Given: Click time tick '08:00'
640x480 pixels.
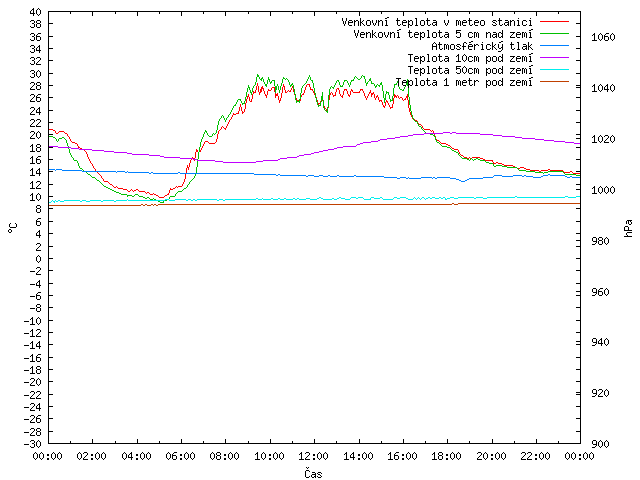Looking at the screenshot, I should [x=225, y=456].
